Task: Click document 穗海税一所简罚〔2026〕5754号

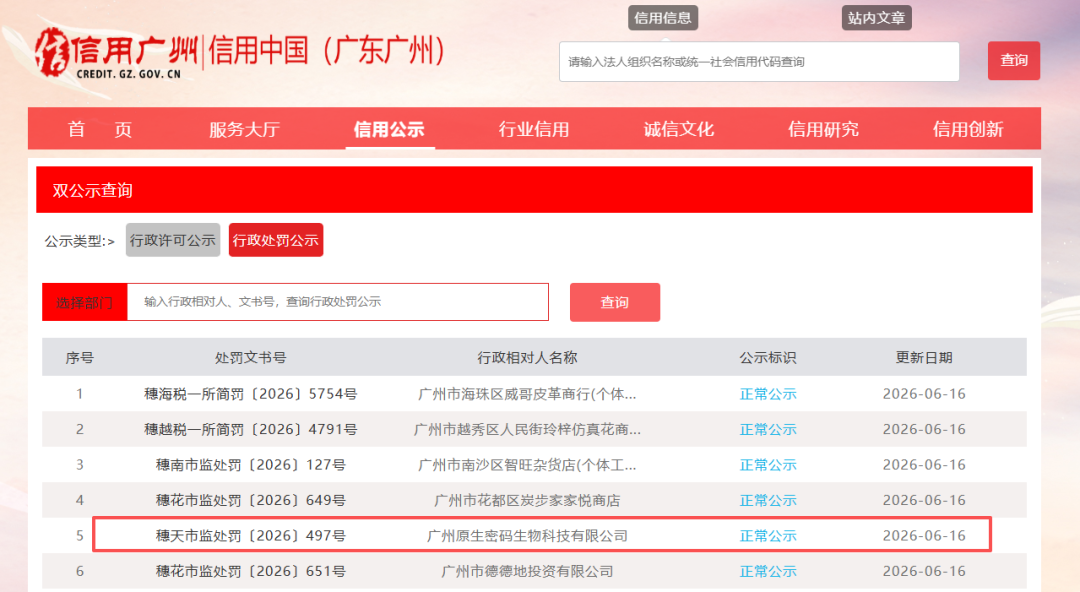Action: [x=251, y=394]
